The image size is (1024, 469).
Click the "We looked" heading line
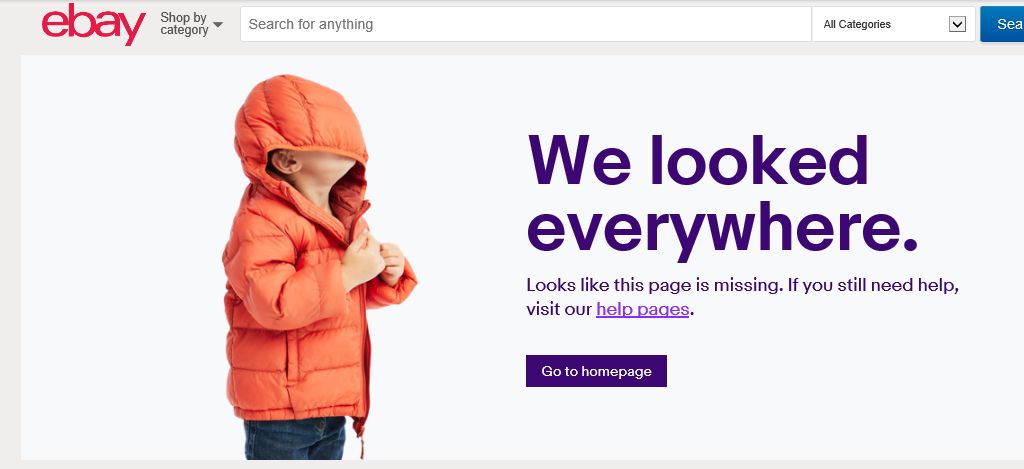coord(698,160)
